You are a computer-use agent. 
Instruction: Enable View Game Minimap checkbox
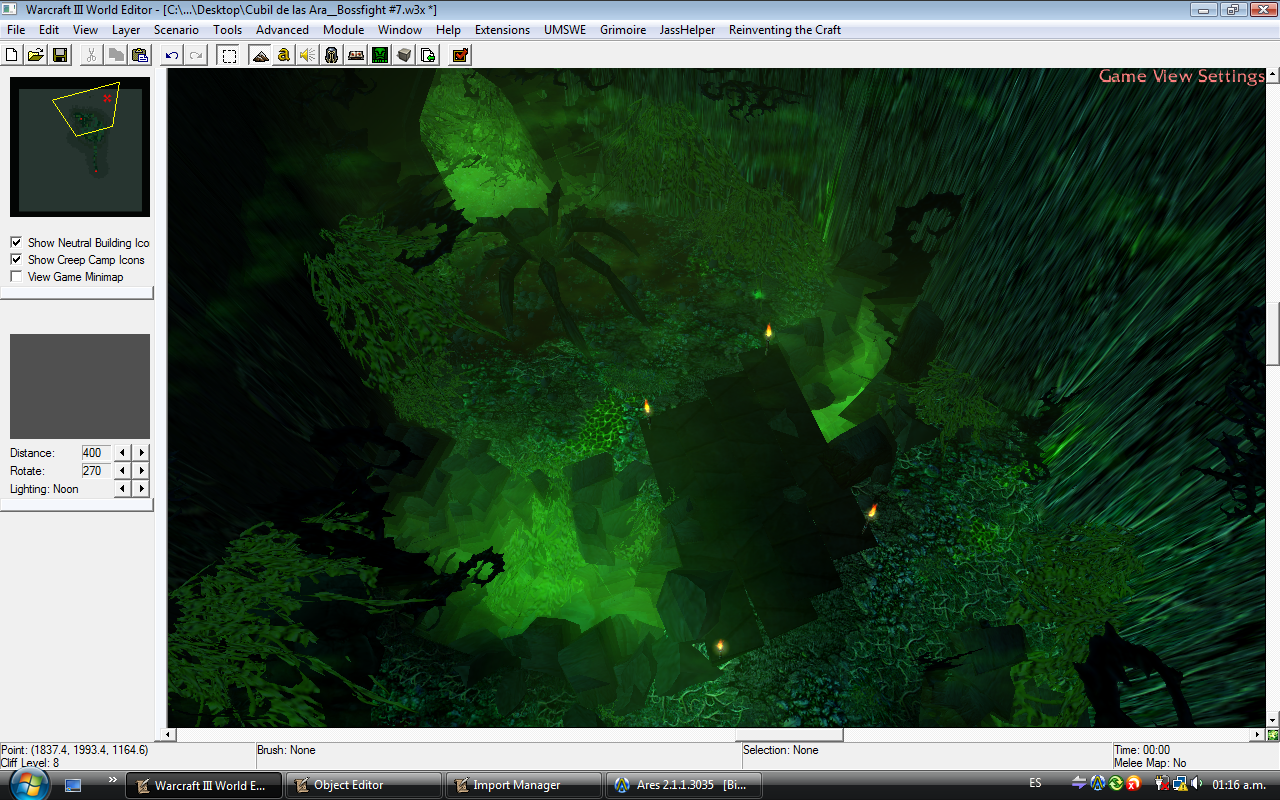pos(16,276)
